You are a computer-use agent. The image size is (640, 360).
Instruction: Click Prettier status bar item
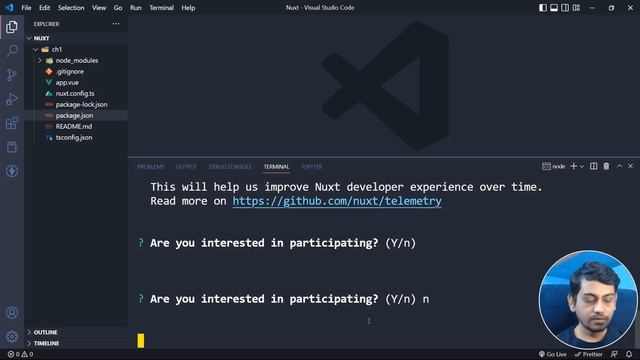click(x=589, y=354)
